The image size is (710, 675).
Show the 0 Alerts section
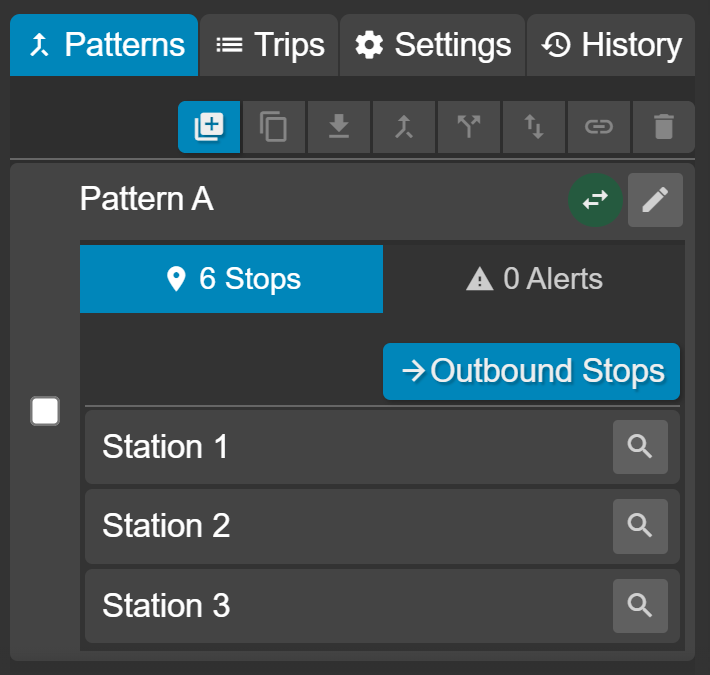[534, 279]
